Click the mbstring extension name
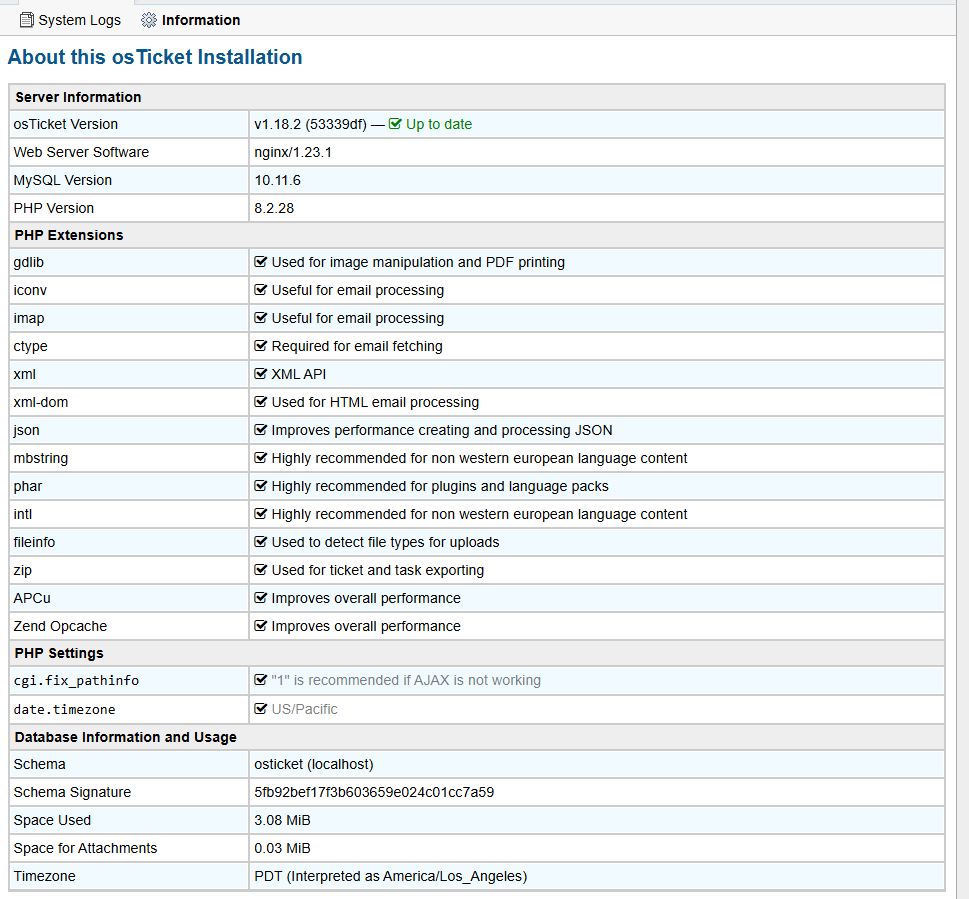This screenshot has height=899, width=969. 41,458
